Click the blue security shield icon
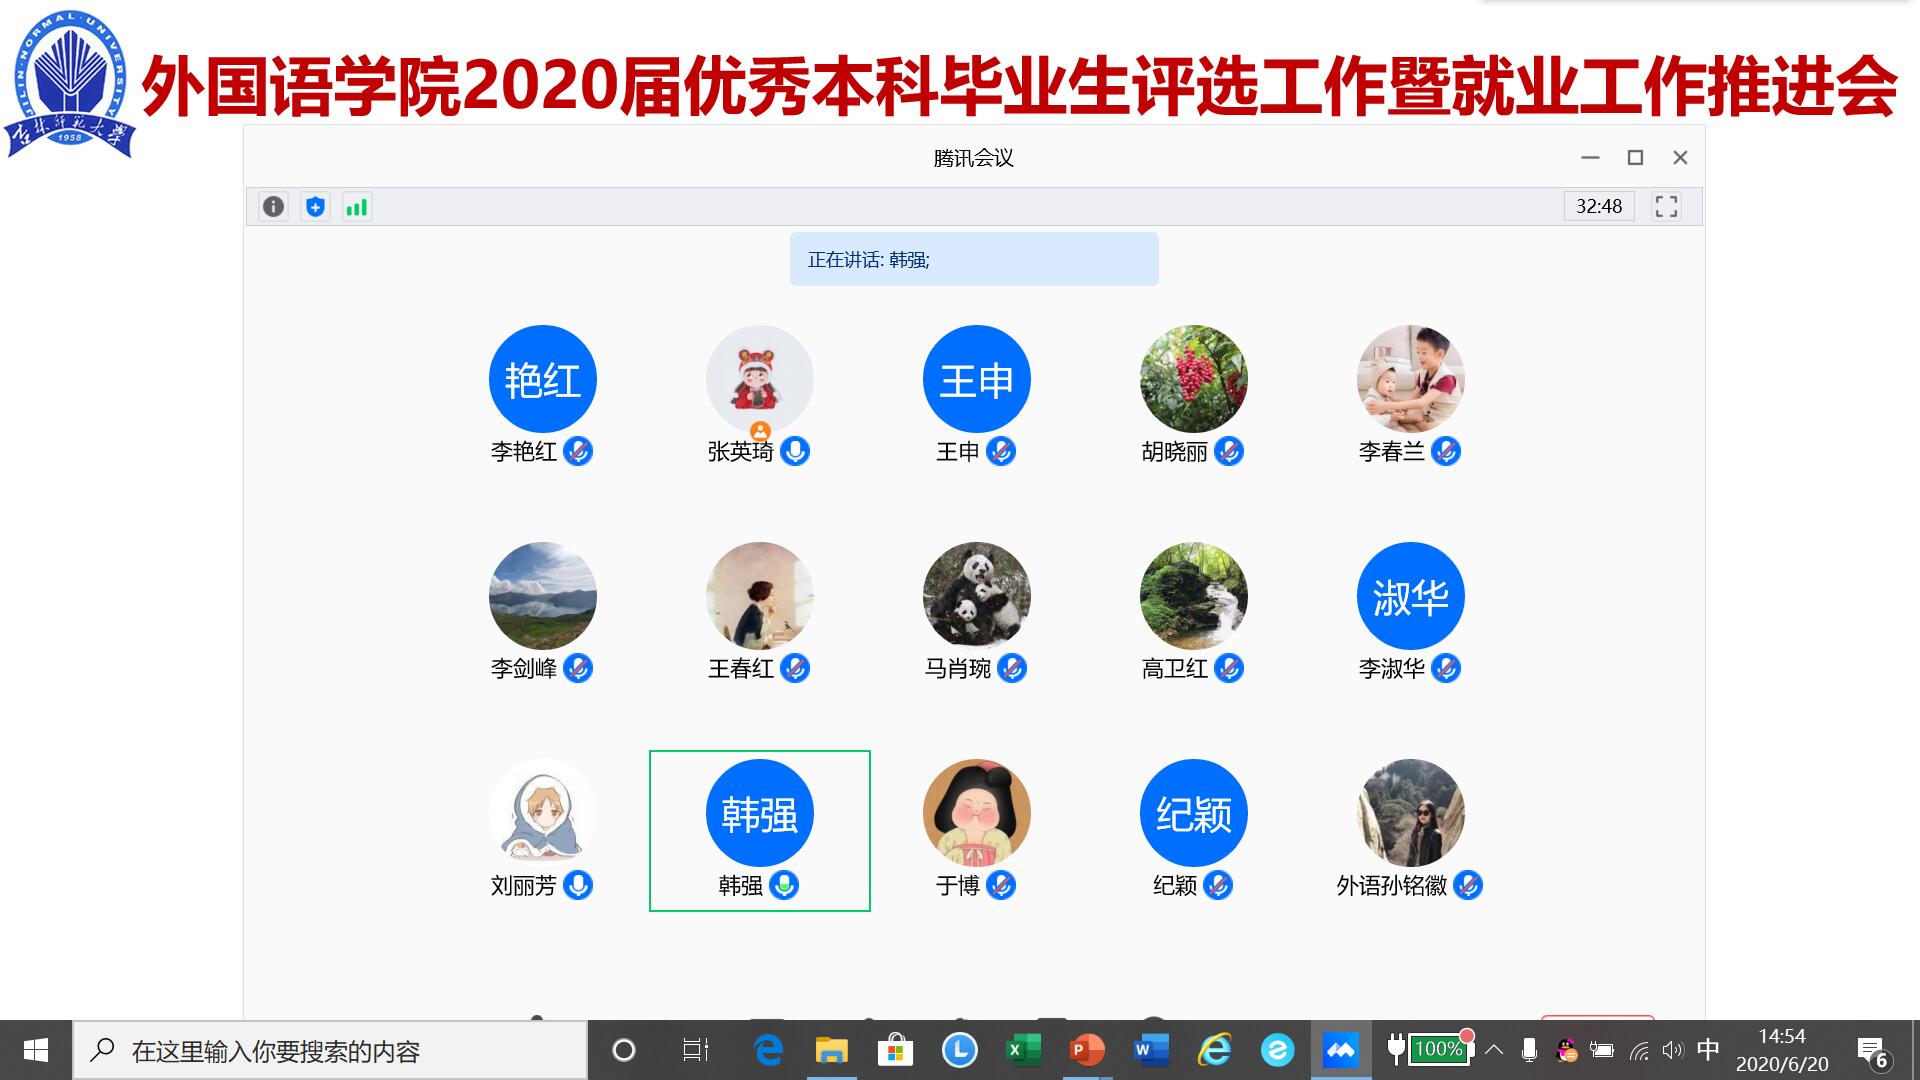1920x1080 pixels. [315, 207]
